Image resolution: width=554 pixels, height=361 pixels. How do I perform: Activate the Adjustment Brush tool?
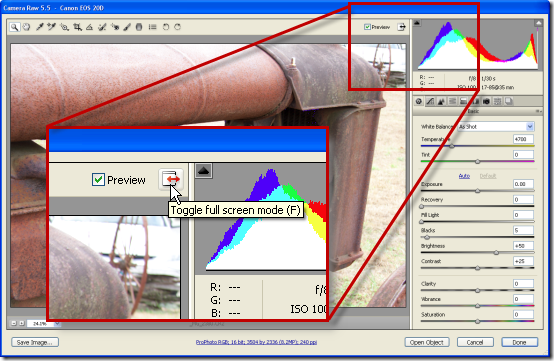(x=127, y=27)
